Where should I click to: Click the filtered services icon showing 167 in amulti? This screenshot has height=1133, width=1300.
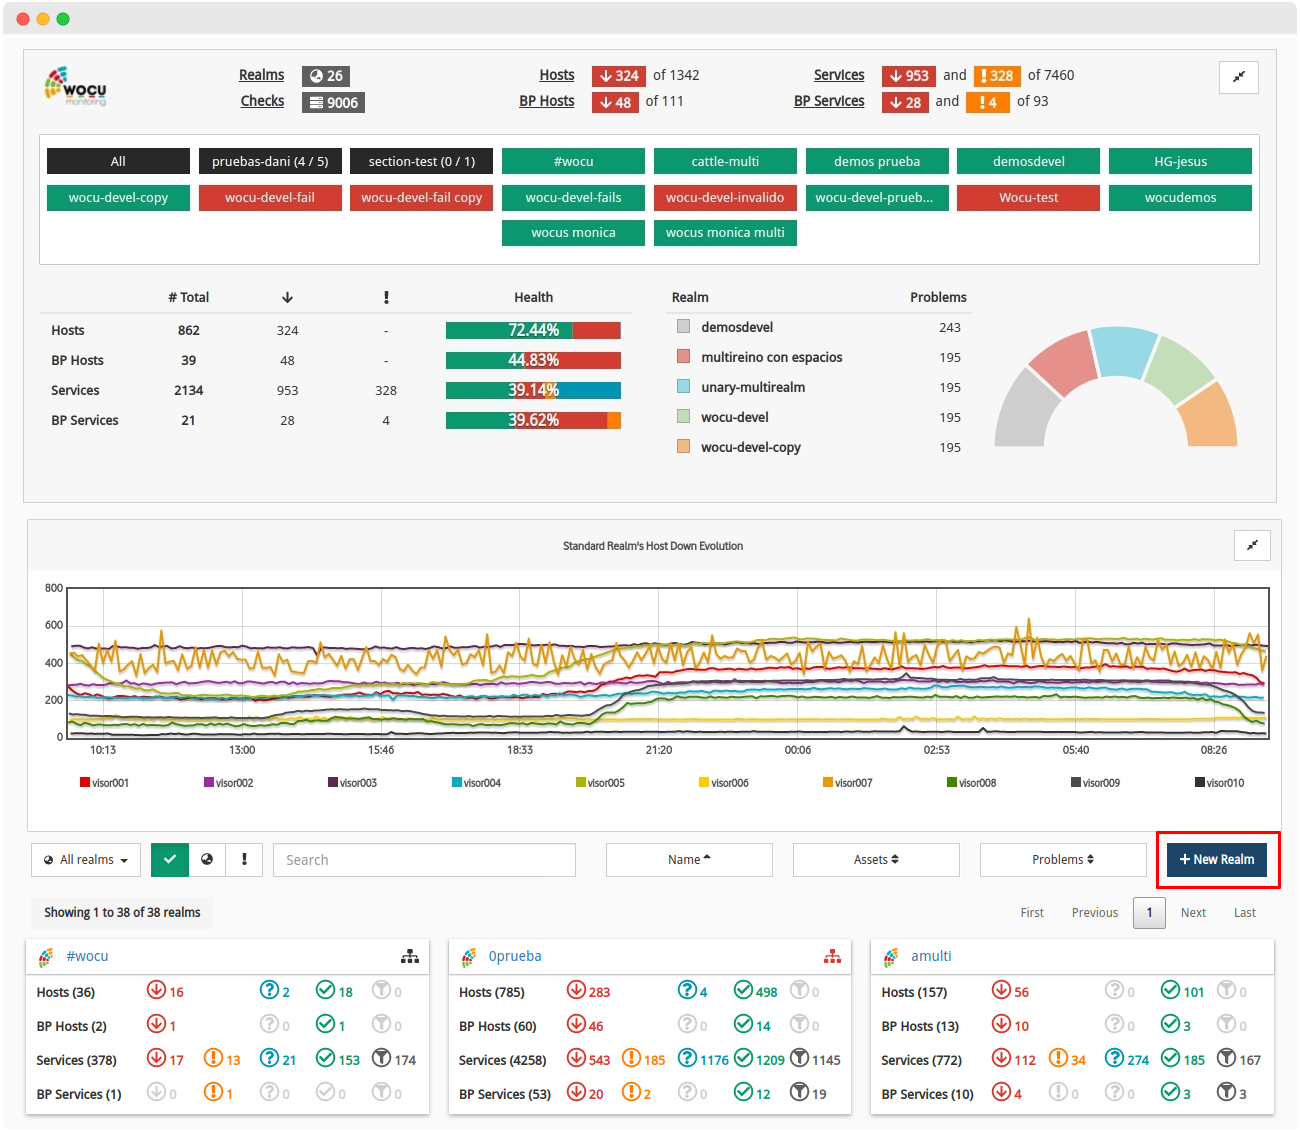pyautogui.click(x=1226, y=1058)
